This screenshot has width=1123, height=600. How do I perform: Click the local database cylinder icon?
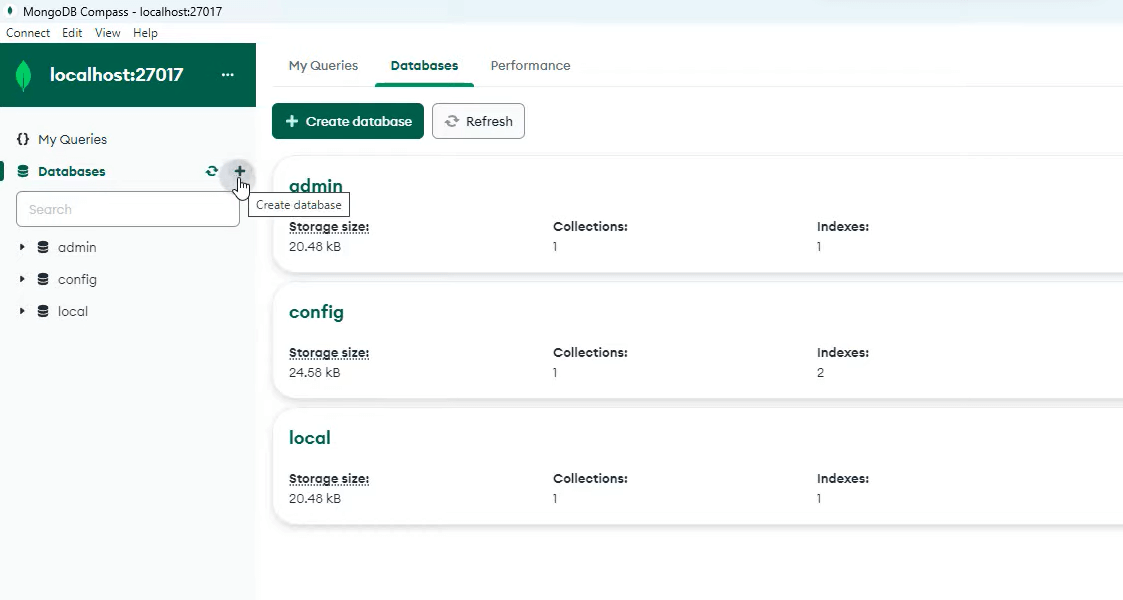pos(42,311)
